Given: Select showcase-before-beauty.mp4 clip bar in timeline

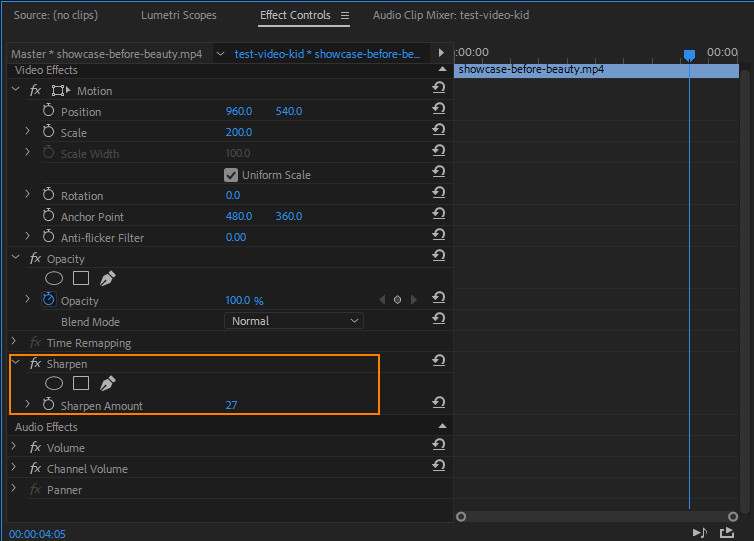Looking at the screenshot, I should pos(596,70).
